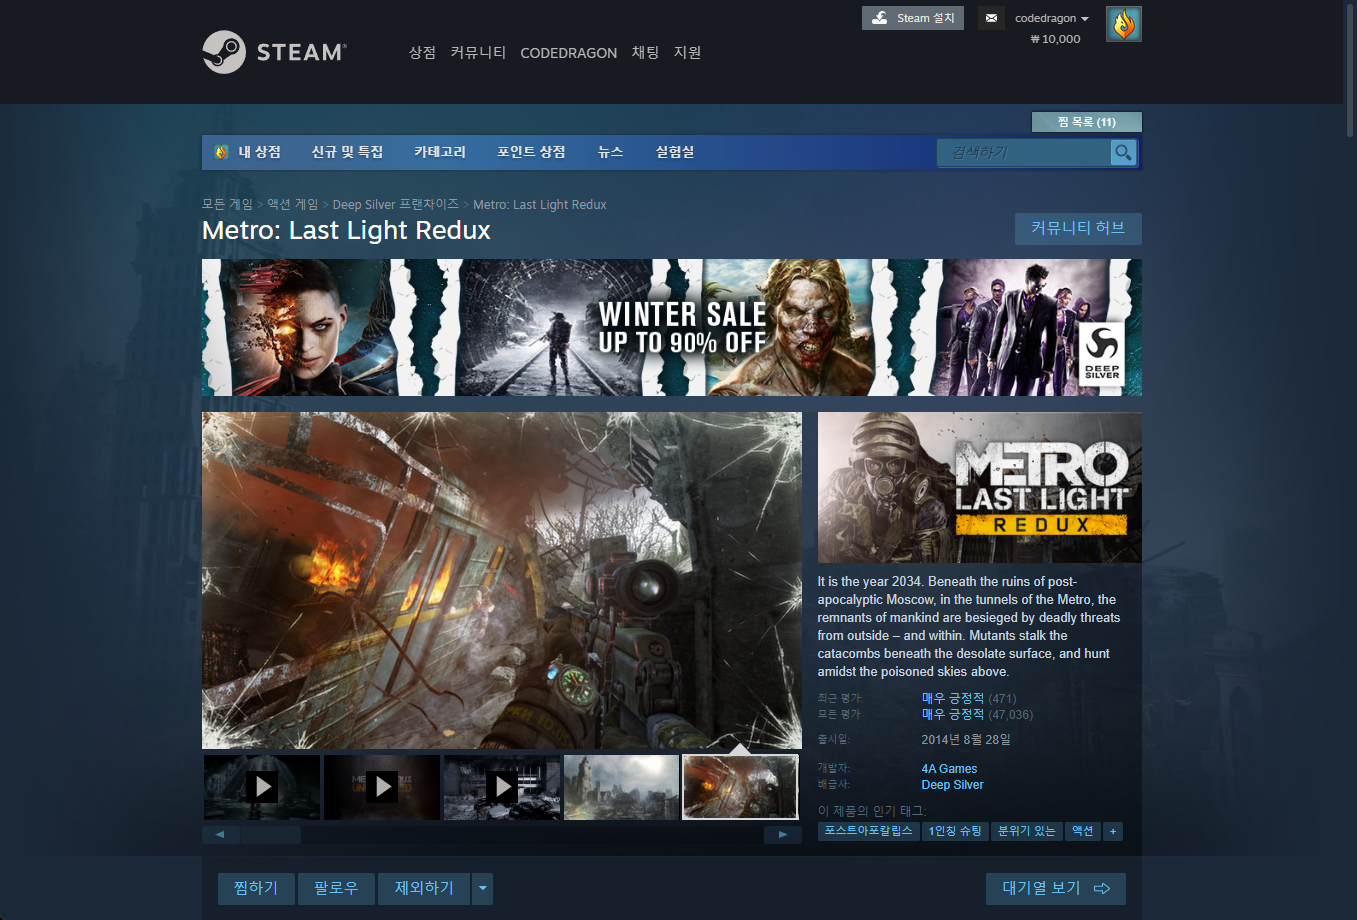Open the mail inbox envelope icon
1357x920 pixels.
tap(991, 18)
